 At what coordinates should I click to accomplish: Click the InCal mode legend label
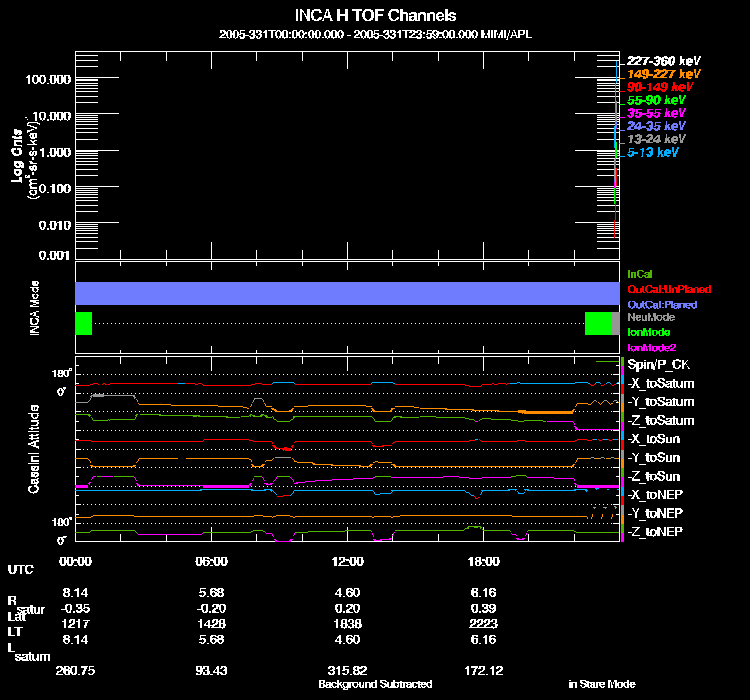pos(639,274)
